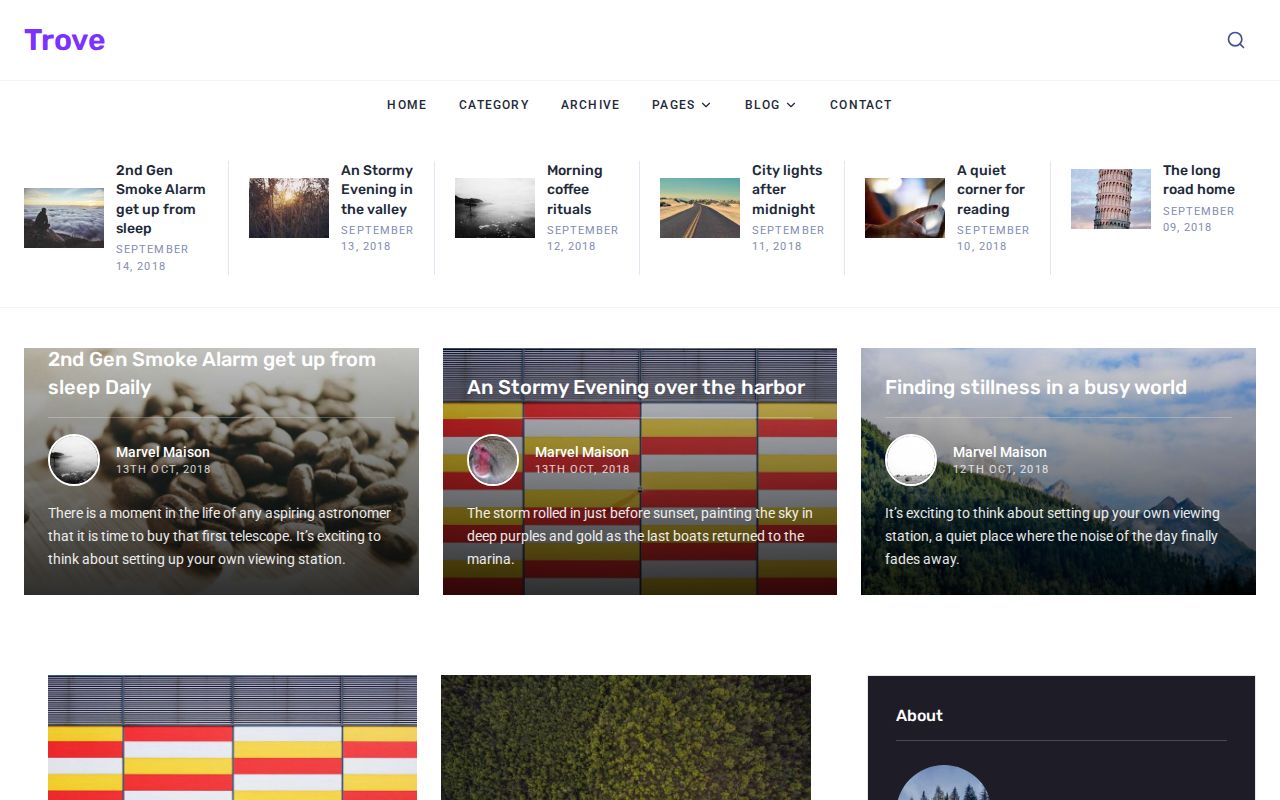Click '12TH OCT, 2018' date on Finding stillness card
This screenshot has height=800, width=1280.
pyautogui.click(x=1001, y=469)
